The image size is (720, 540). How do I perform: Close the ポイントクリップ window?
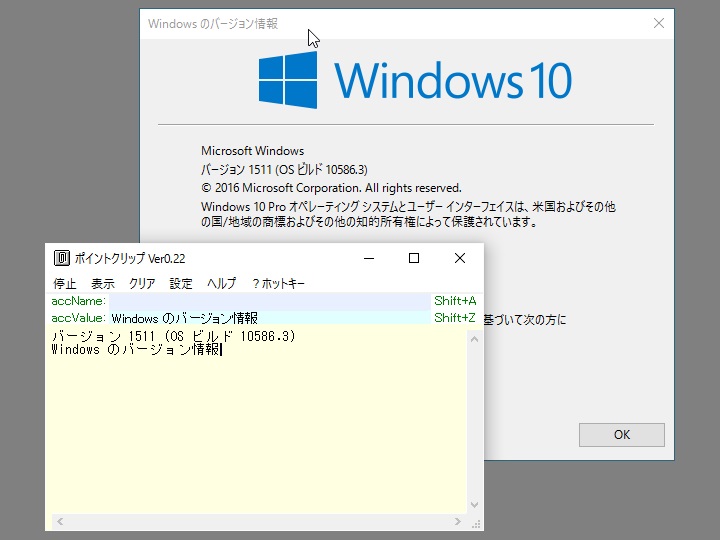pos(460,258)
